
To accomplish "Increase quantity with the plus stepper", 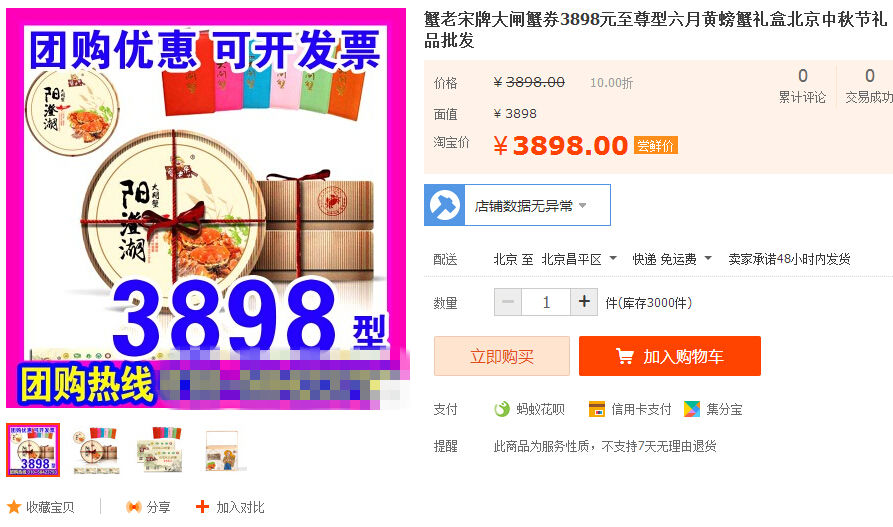I will coord(584,302).
